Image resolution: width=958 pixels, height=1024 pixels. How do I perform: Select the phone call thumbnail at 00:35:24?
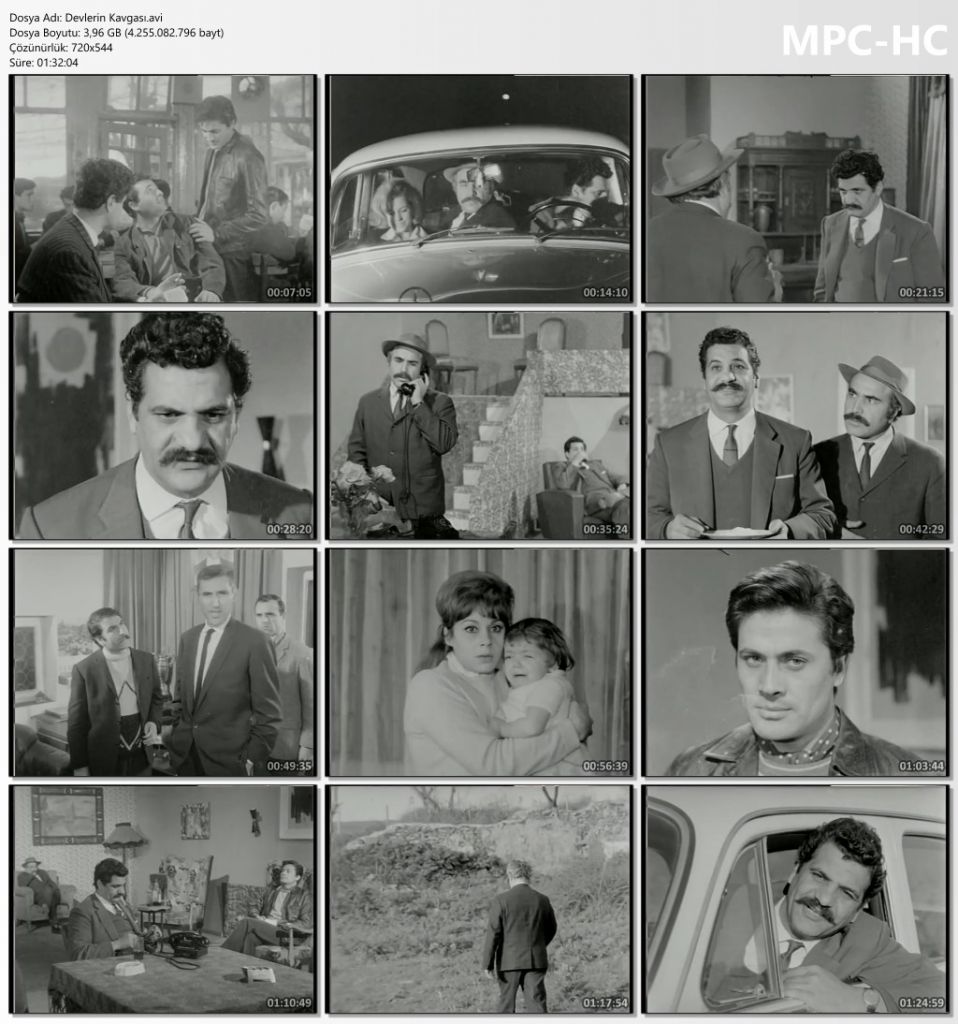pos(480,426)
